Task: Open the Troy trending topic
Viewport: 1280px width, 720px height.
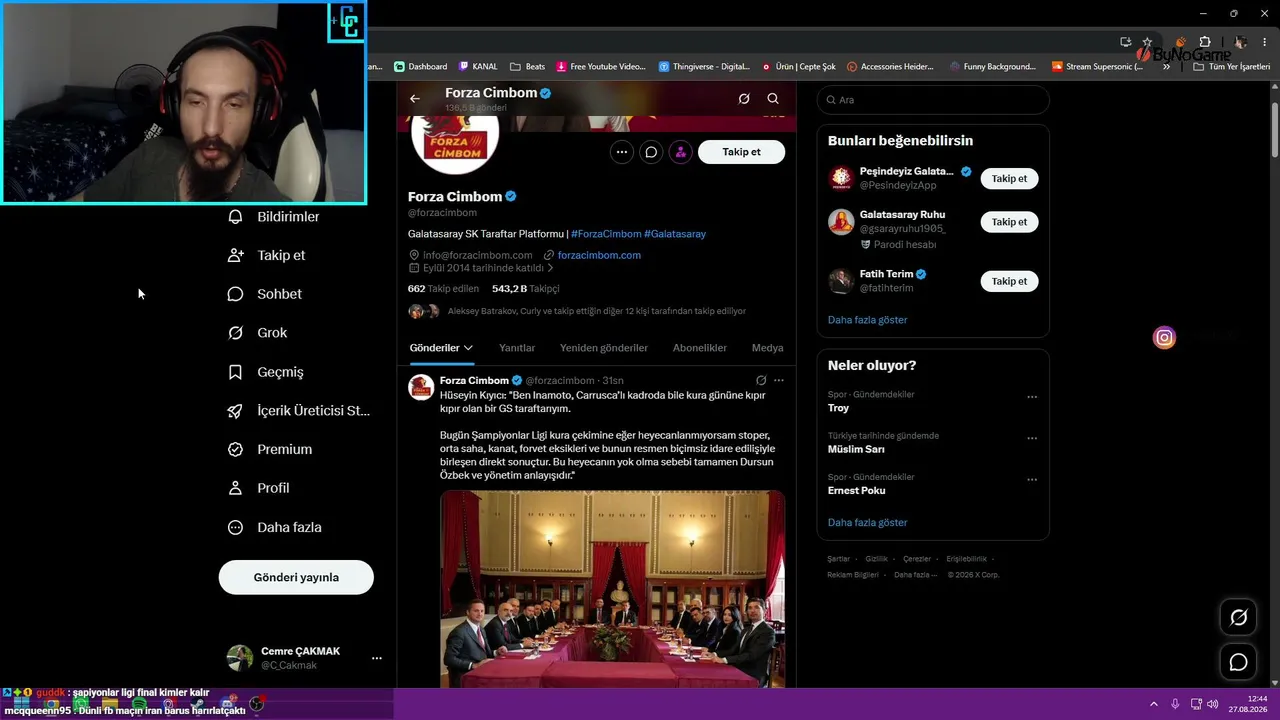Action: point(838,408)
